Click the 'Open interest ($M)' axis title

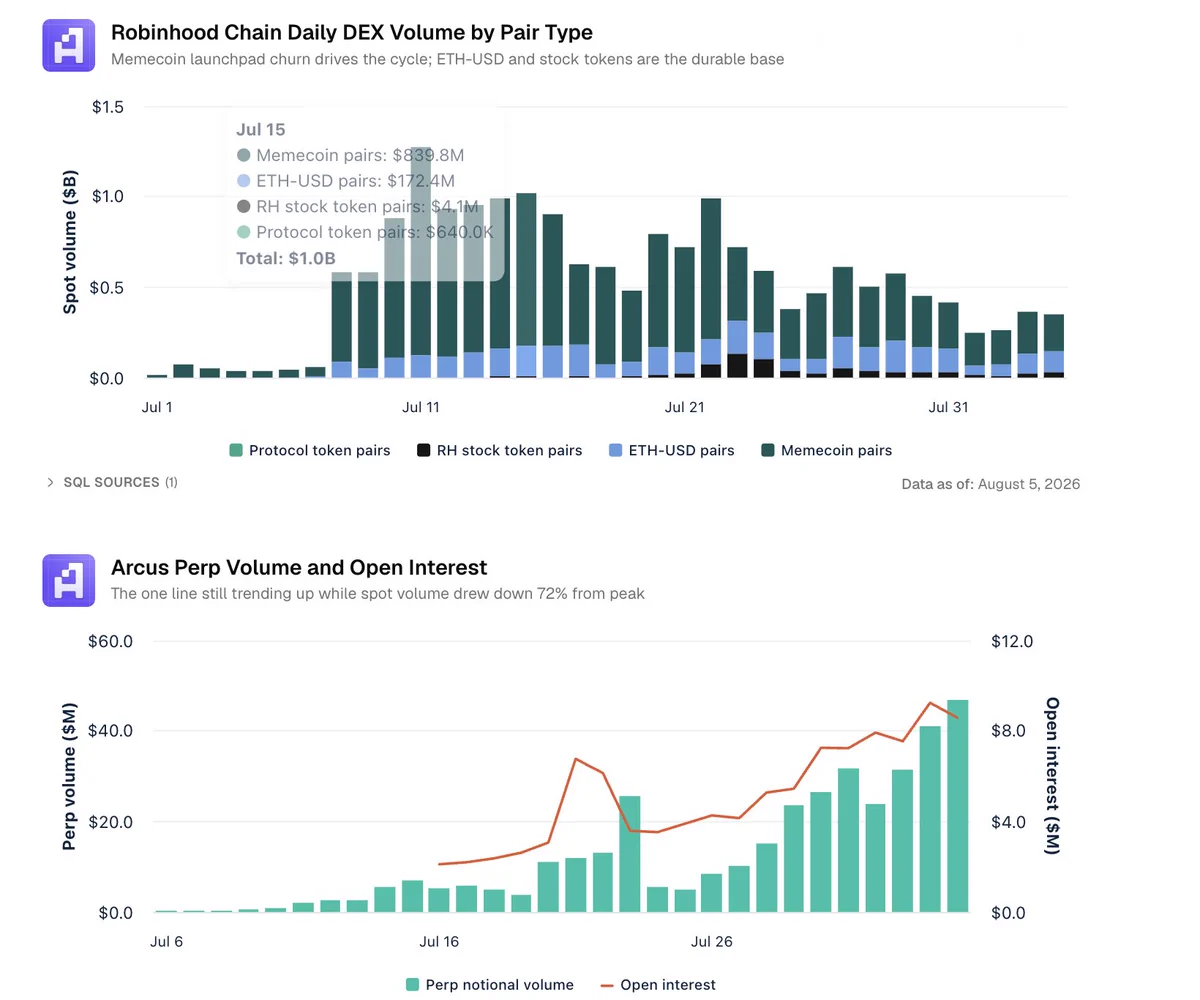pos(1052,776)
